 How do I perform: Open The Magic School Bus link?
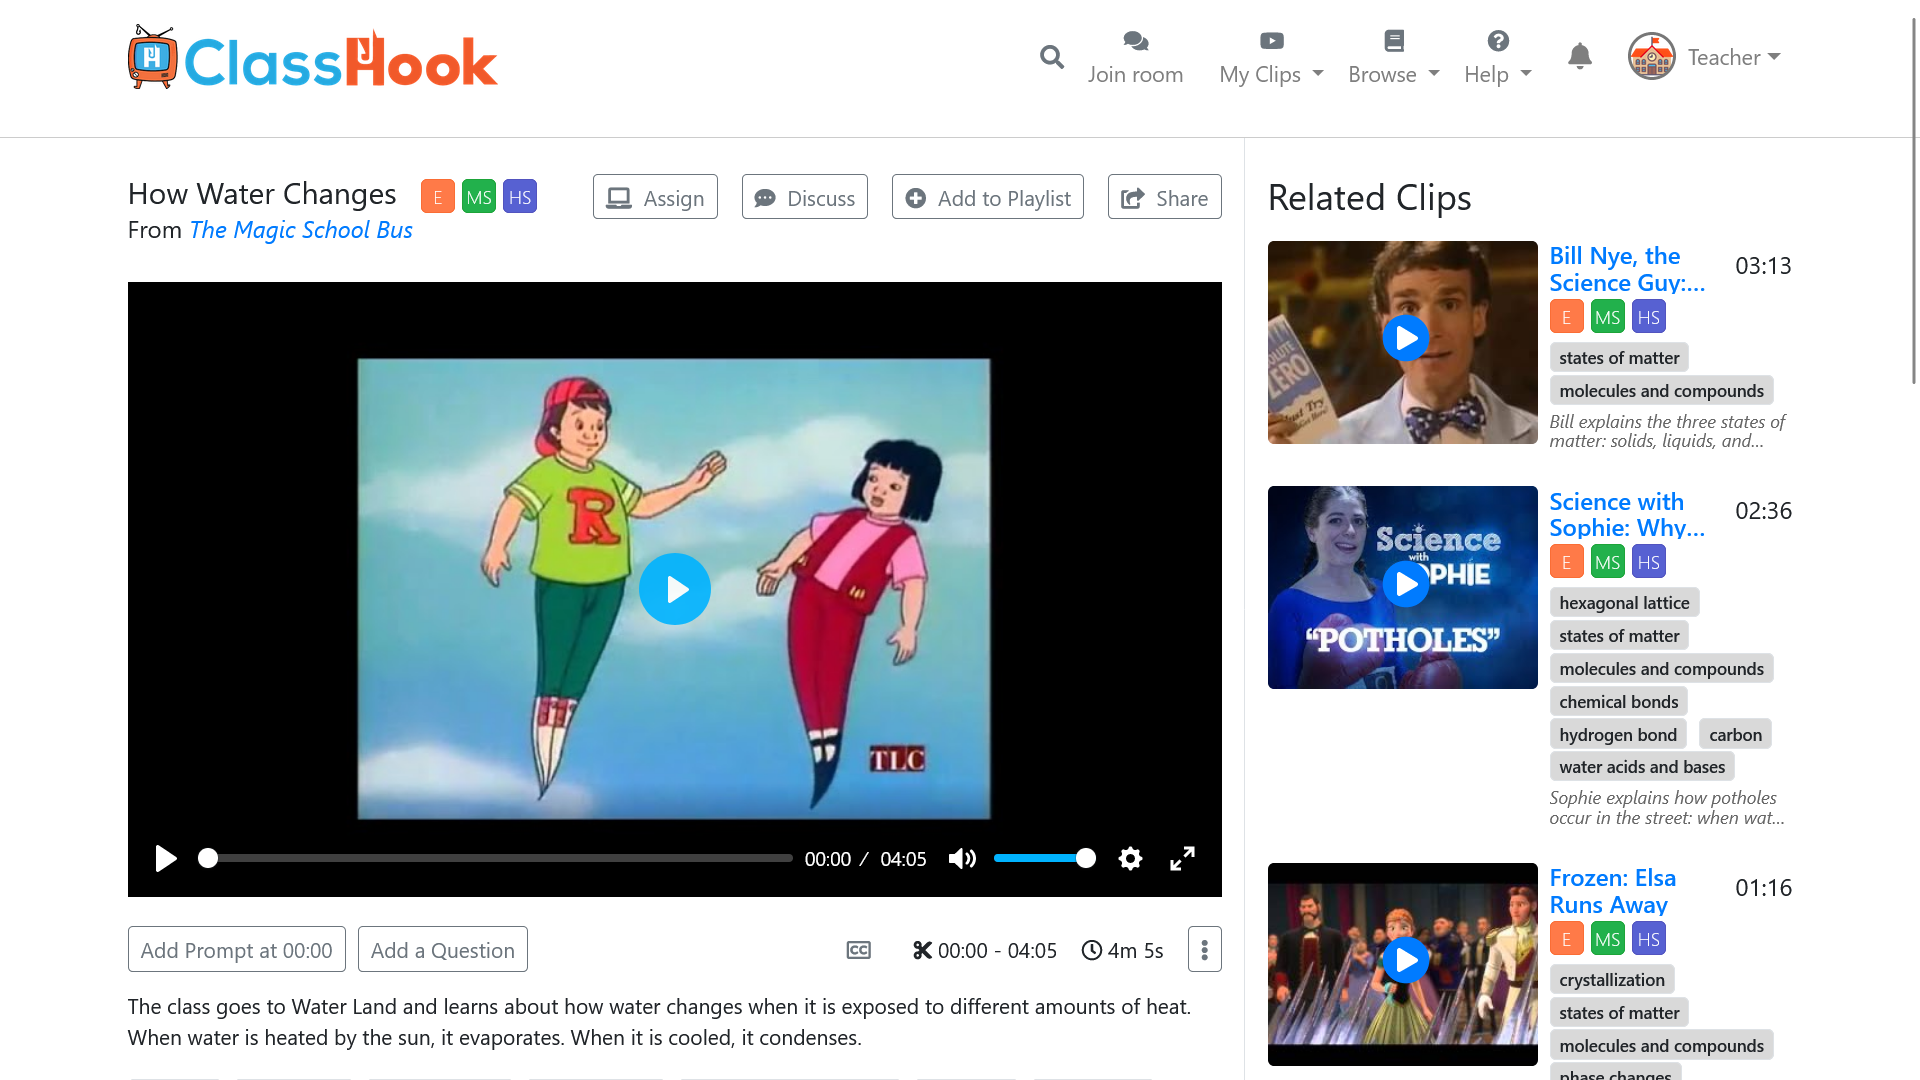(301, 230)
